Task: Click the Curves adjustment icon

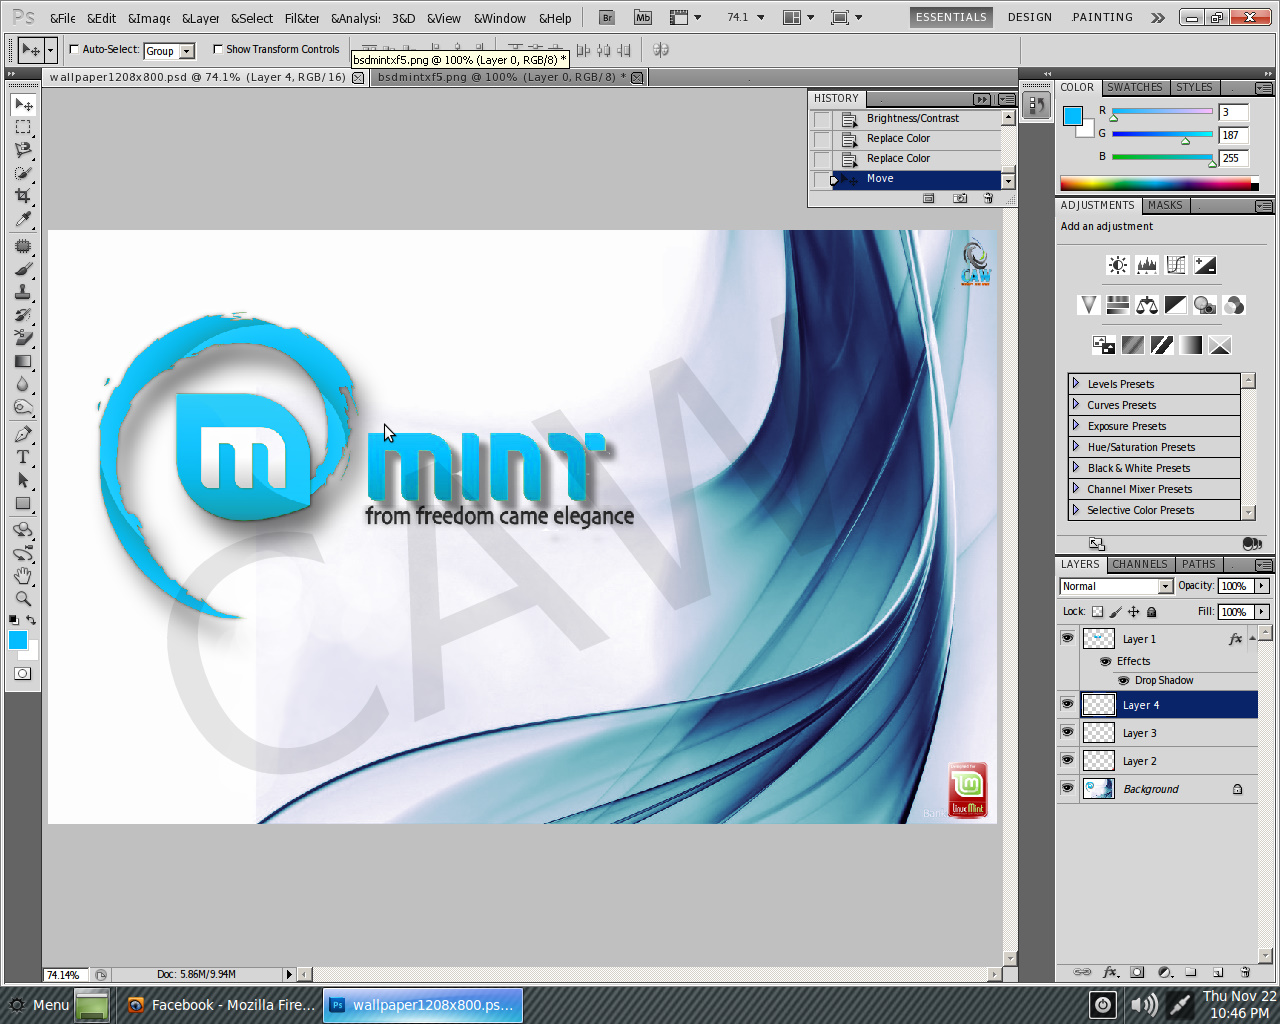Action: coord(1176,265)
